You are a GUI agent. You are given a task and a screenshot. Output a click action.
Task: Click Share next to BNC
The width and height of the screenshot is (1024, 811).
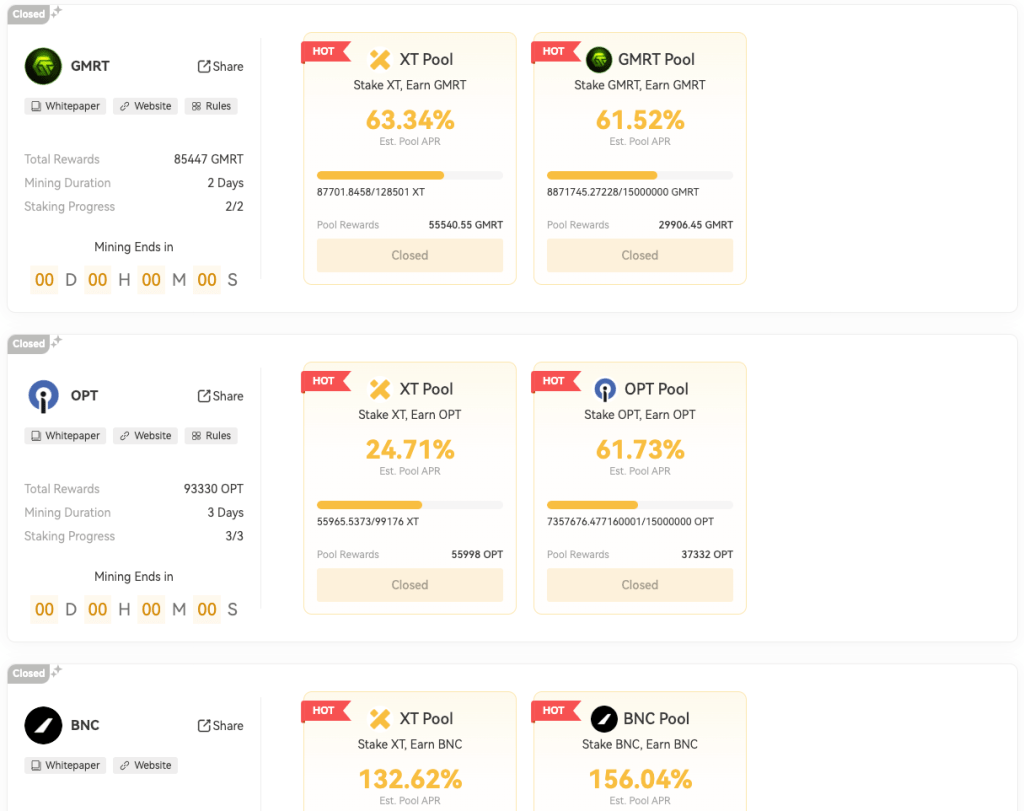point(220,725)
